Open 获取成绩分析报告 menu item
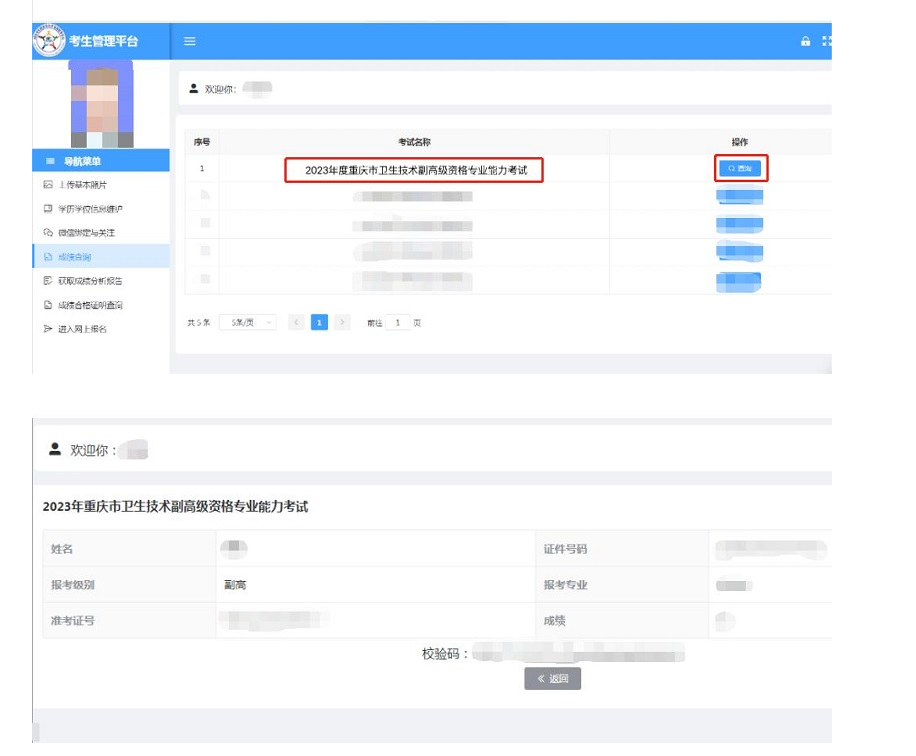Viewport: 916px width, 756px height. 90,281
